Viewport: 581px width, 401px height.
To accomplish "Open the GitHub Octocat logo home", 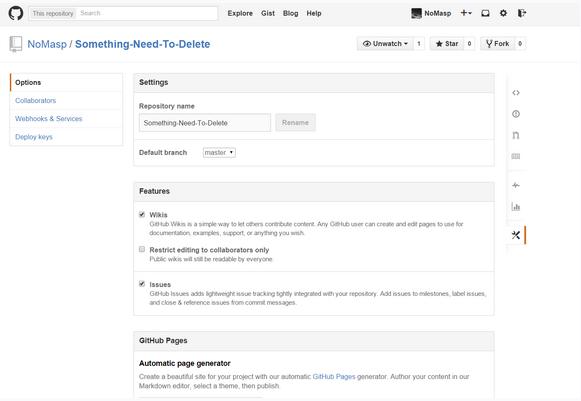I will [x=16, y=13].
